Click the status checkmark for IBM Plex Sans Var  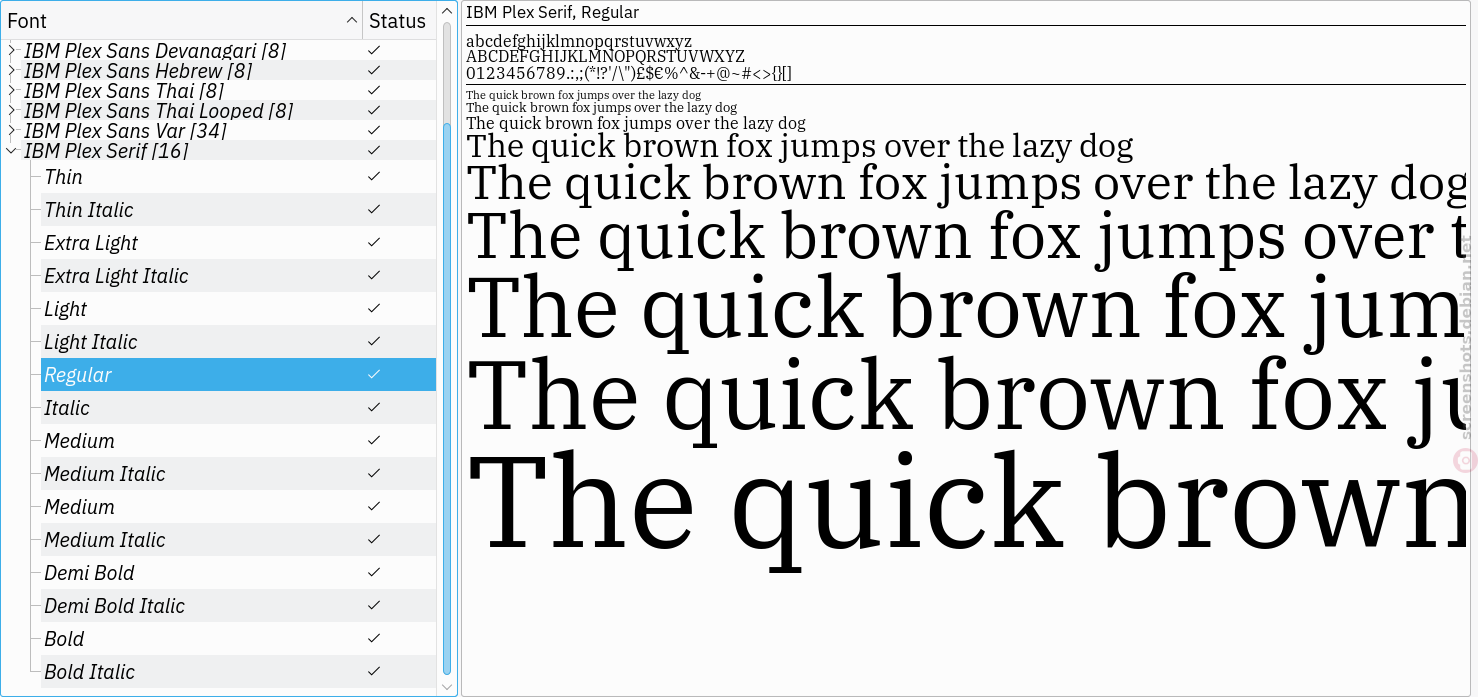[x=374, y=130]
